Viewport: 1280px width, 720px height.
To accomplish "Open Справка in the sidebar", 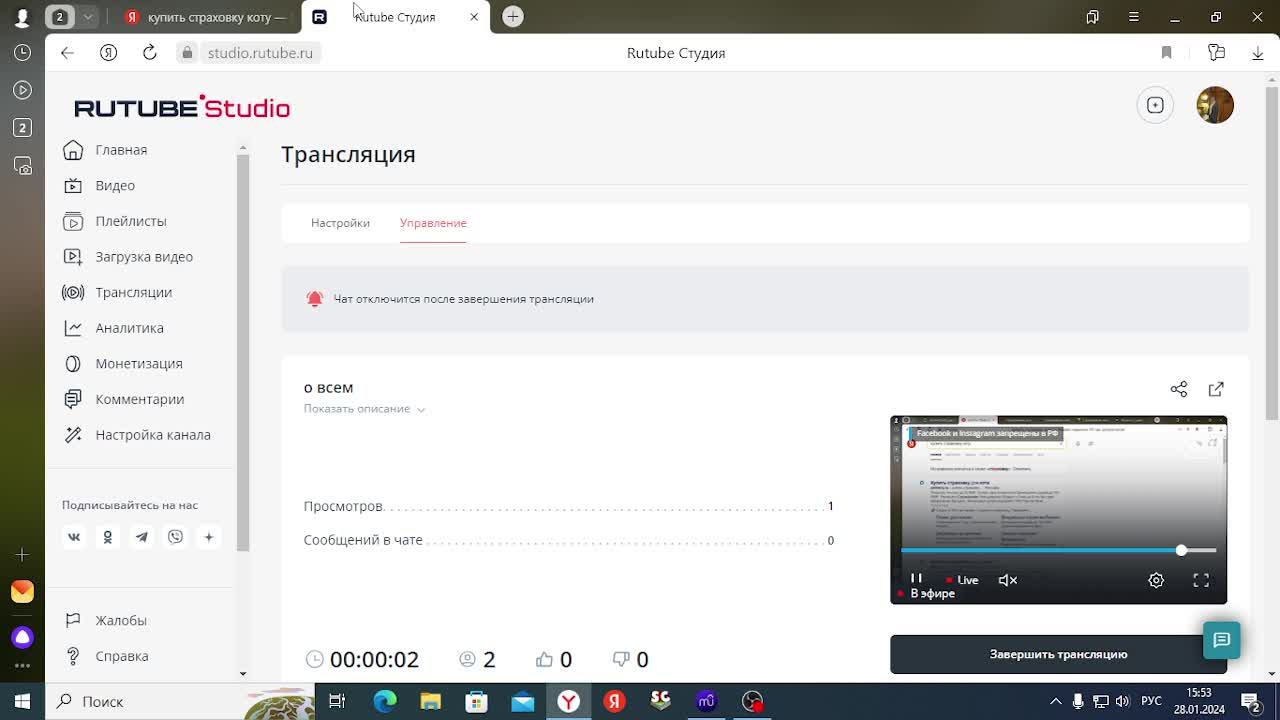I will point(106,656).
